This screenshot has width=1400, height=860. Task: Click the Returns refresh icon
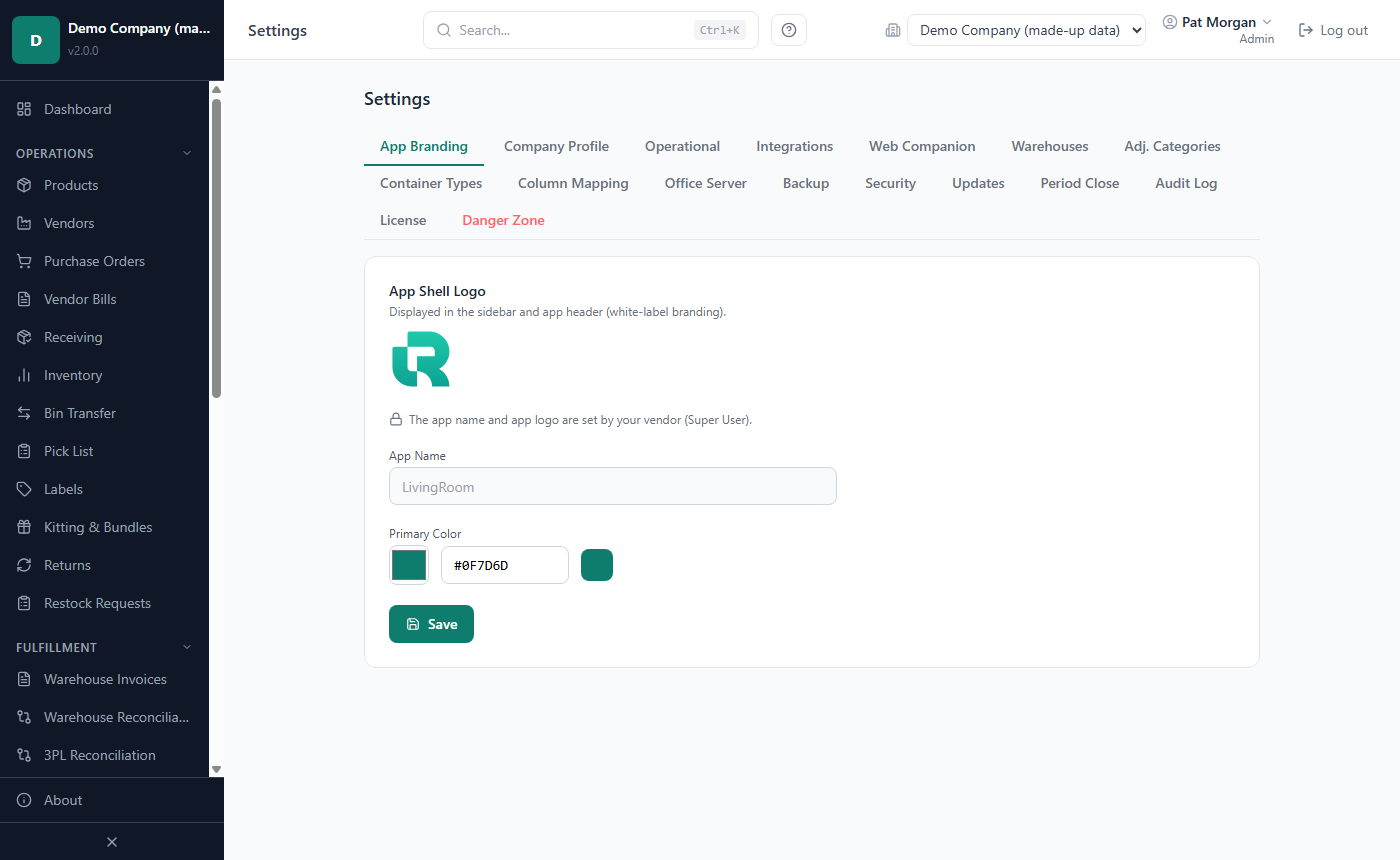24,565
